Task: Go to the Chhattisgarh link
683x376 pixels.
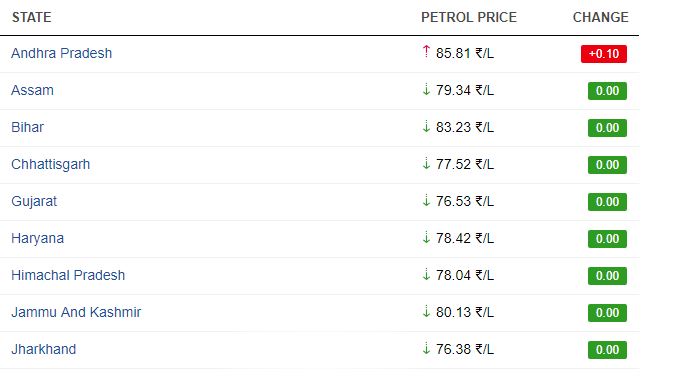Action: 51,164
